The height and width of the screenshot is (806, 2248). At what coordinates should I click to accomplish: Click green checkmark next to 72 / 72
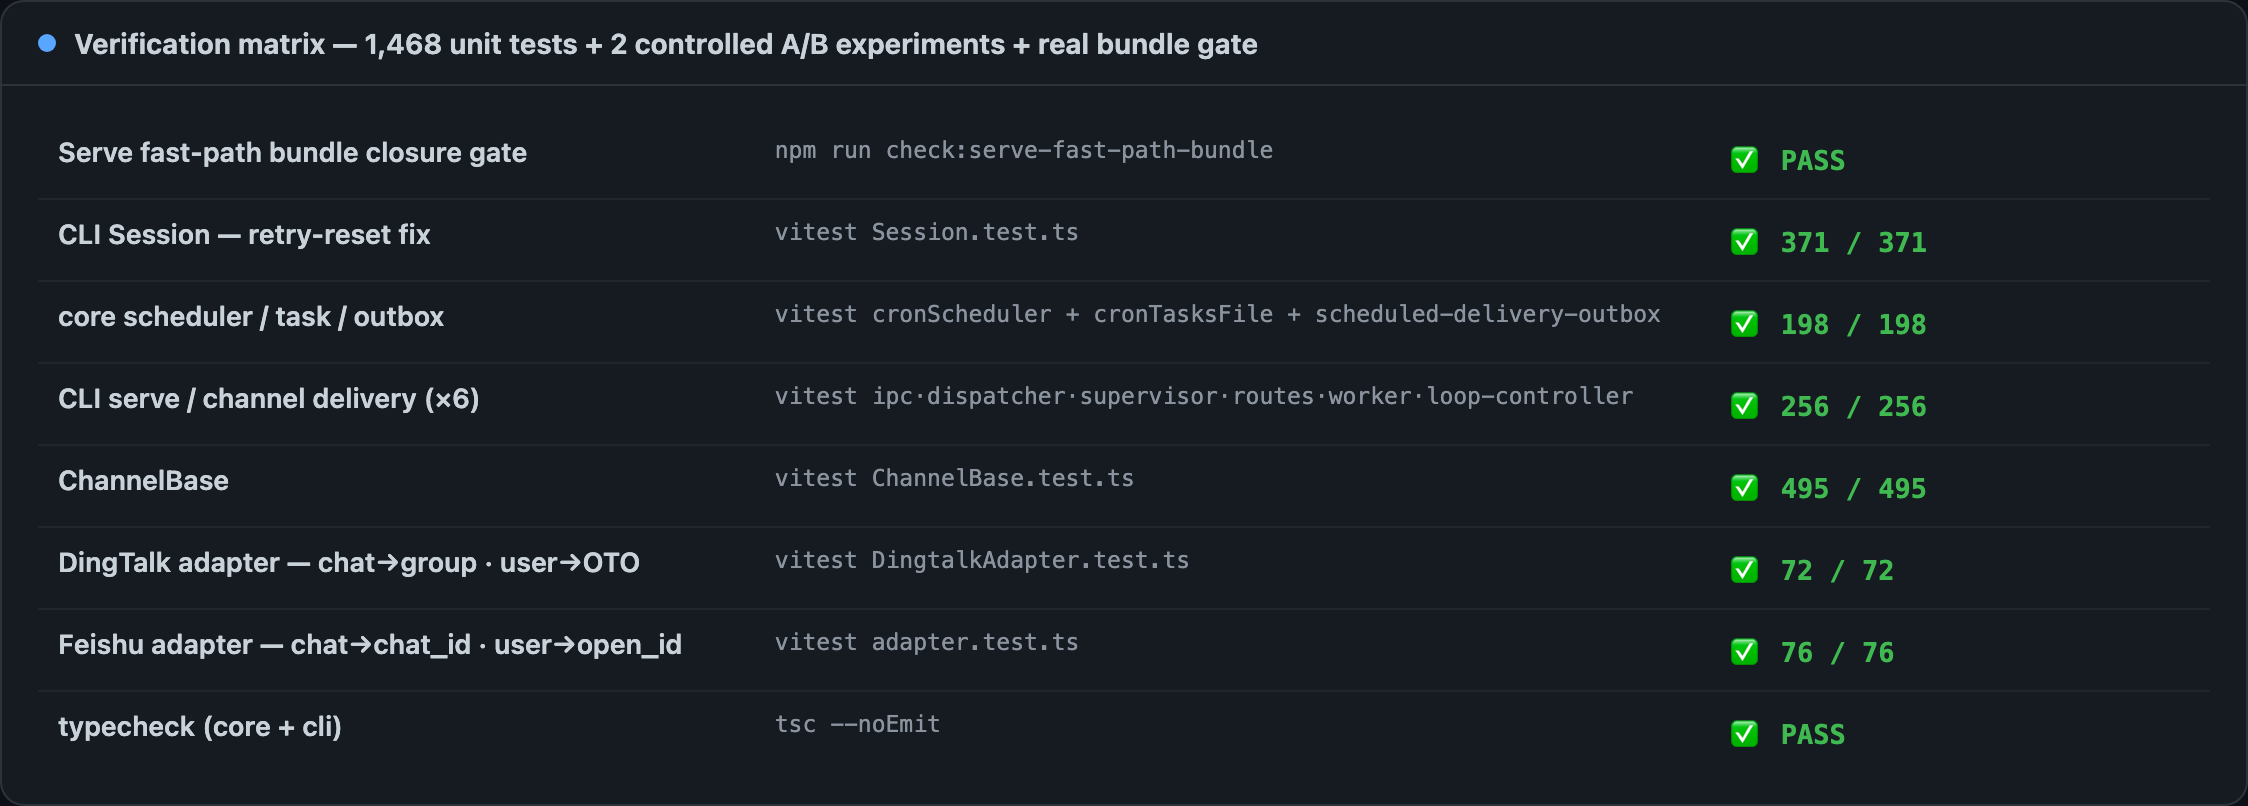click(1744, 570)
